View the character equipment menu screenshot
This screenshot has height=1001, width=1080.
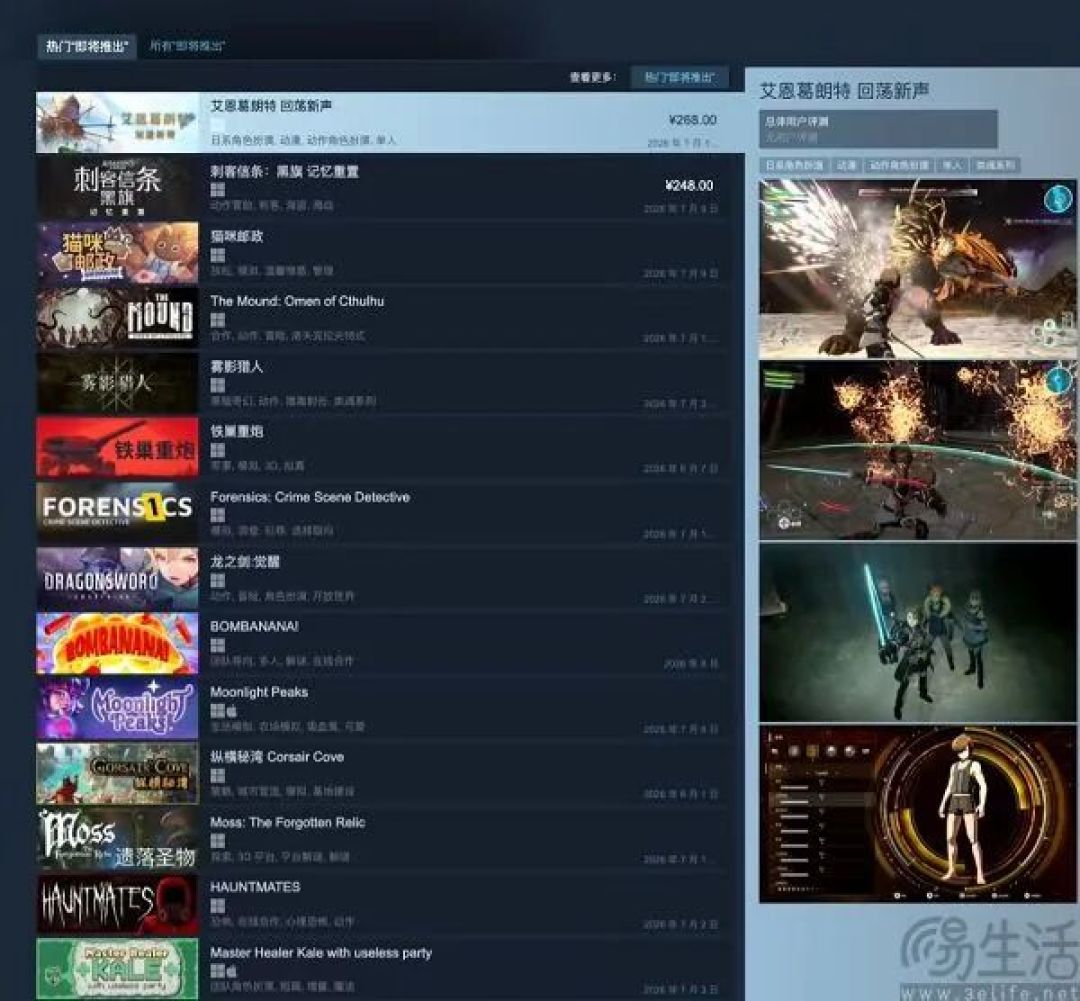[917, 814]
